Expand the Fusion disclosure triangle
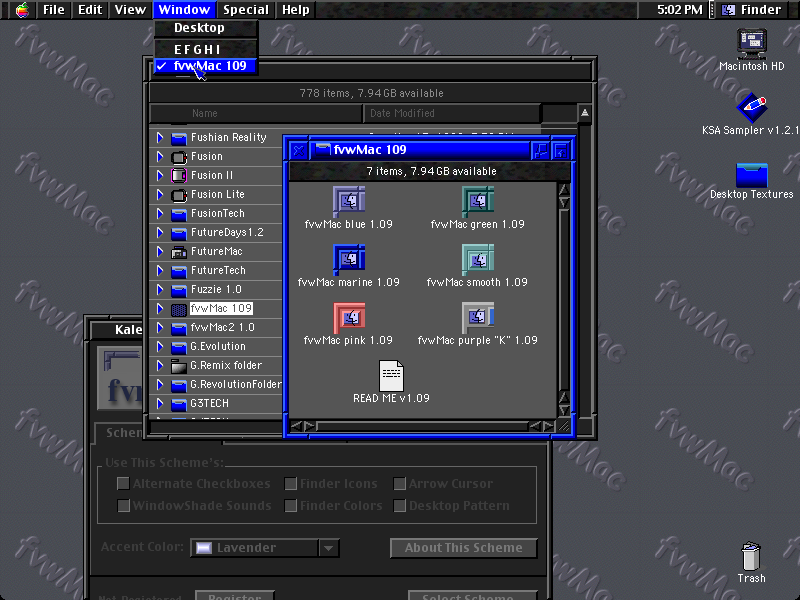This screenshot has width=800, height=600. (x=160, y=157)
